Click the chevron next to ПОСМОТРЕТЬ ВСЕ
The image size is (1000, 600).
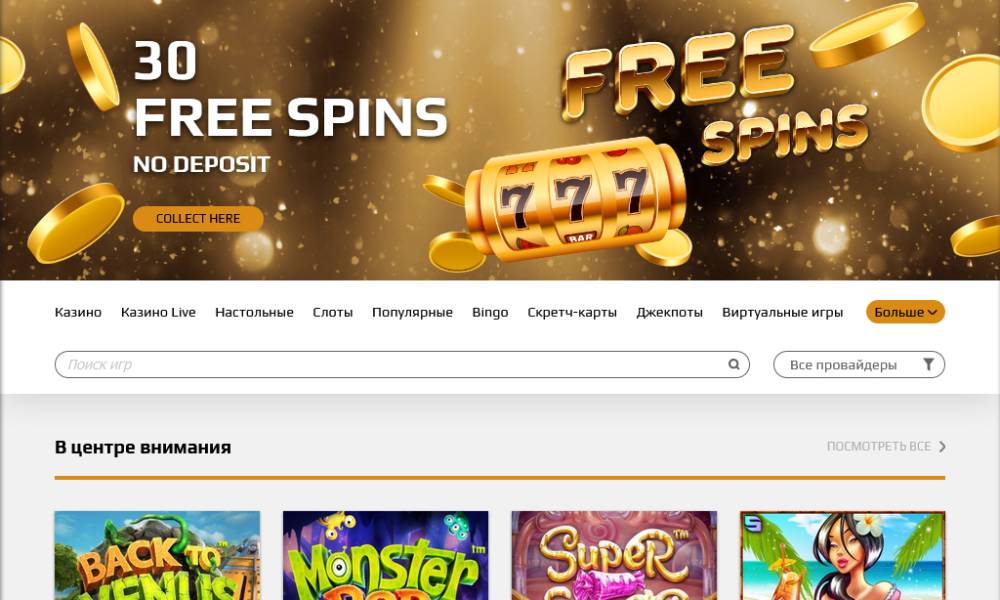942,447
